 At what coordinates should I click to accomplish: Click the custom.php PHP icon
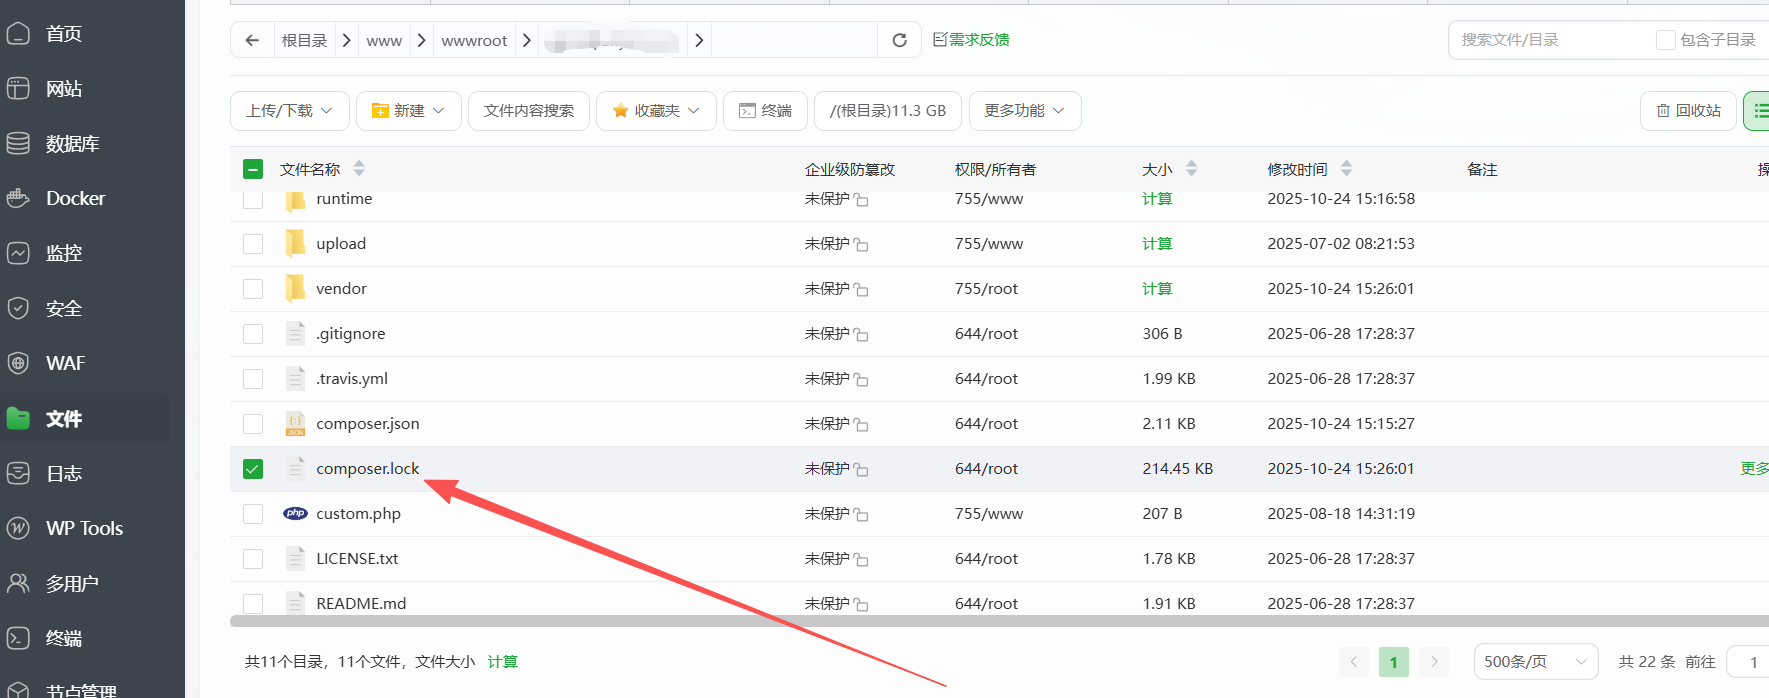295,513
